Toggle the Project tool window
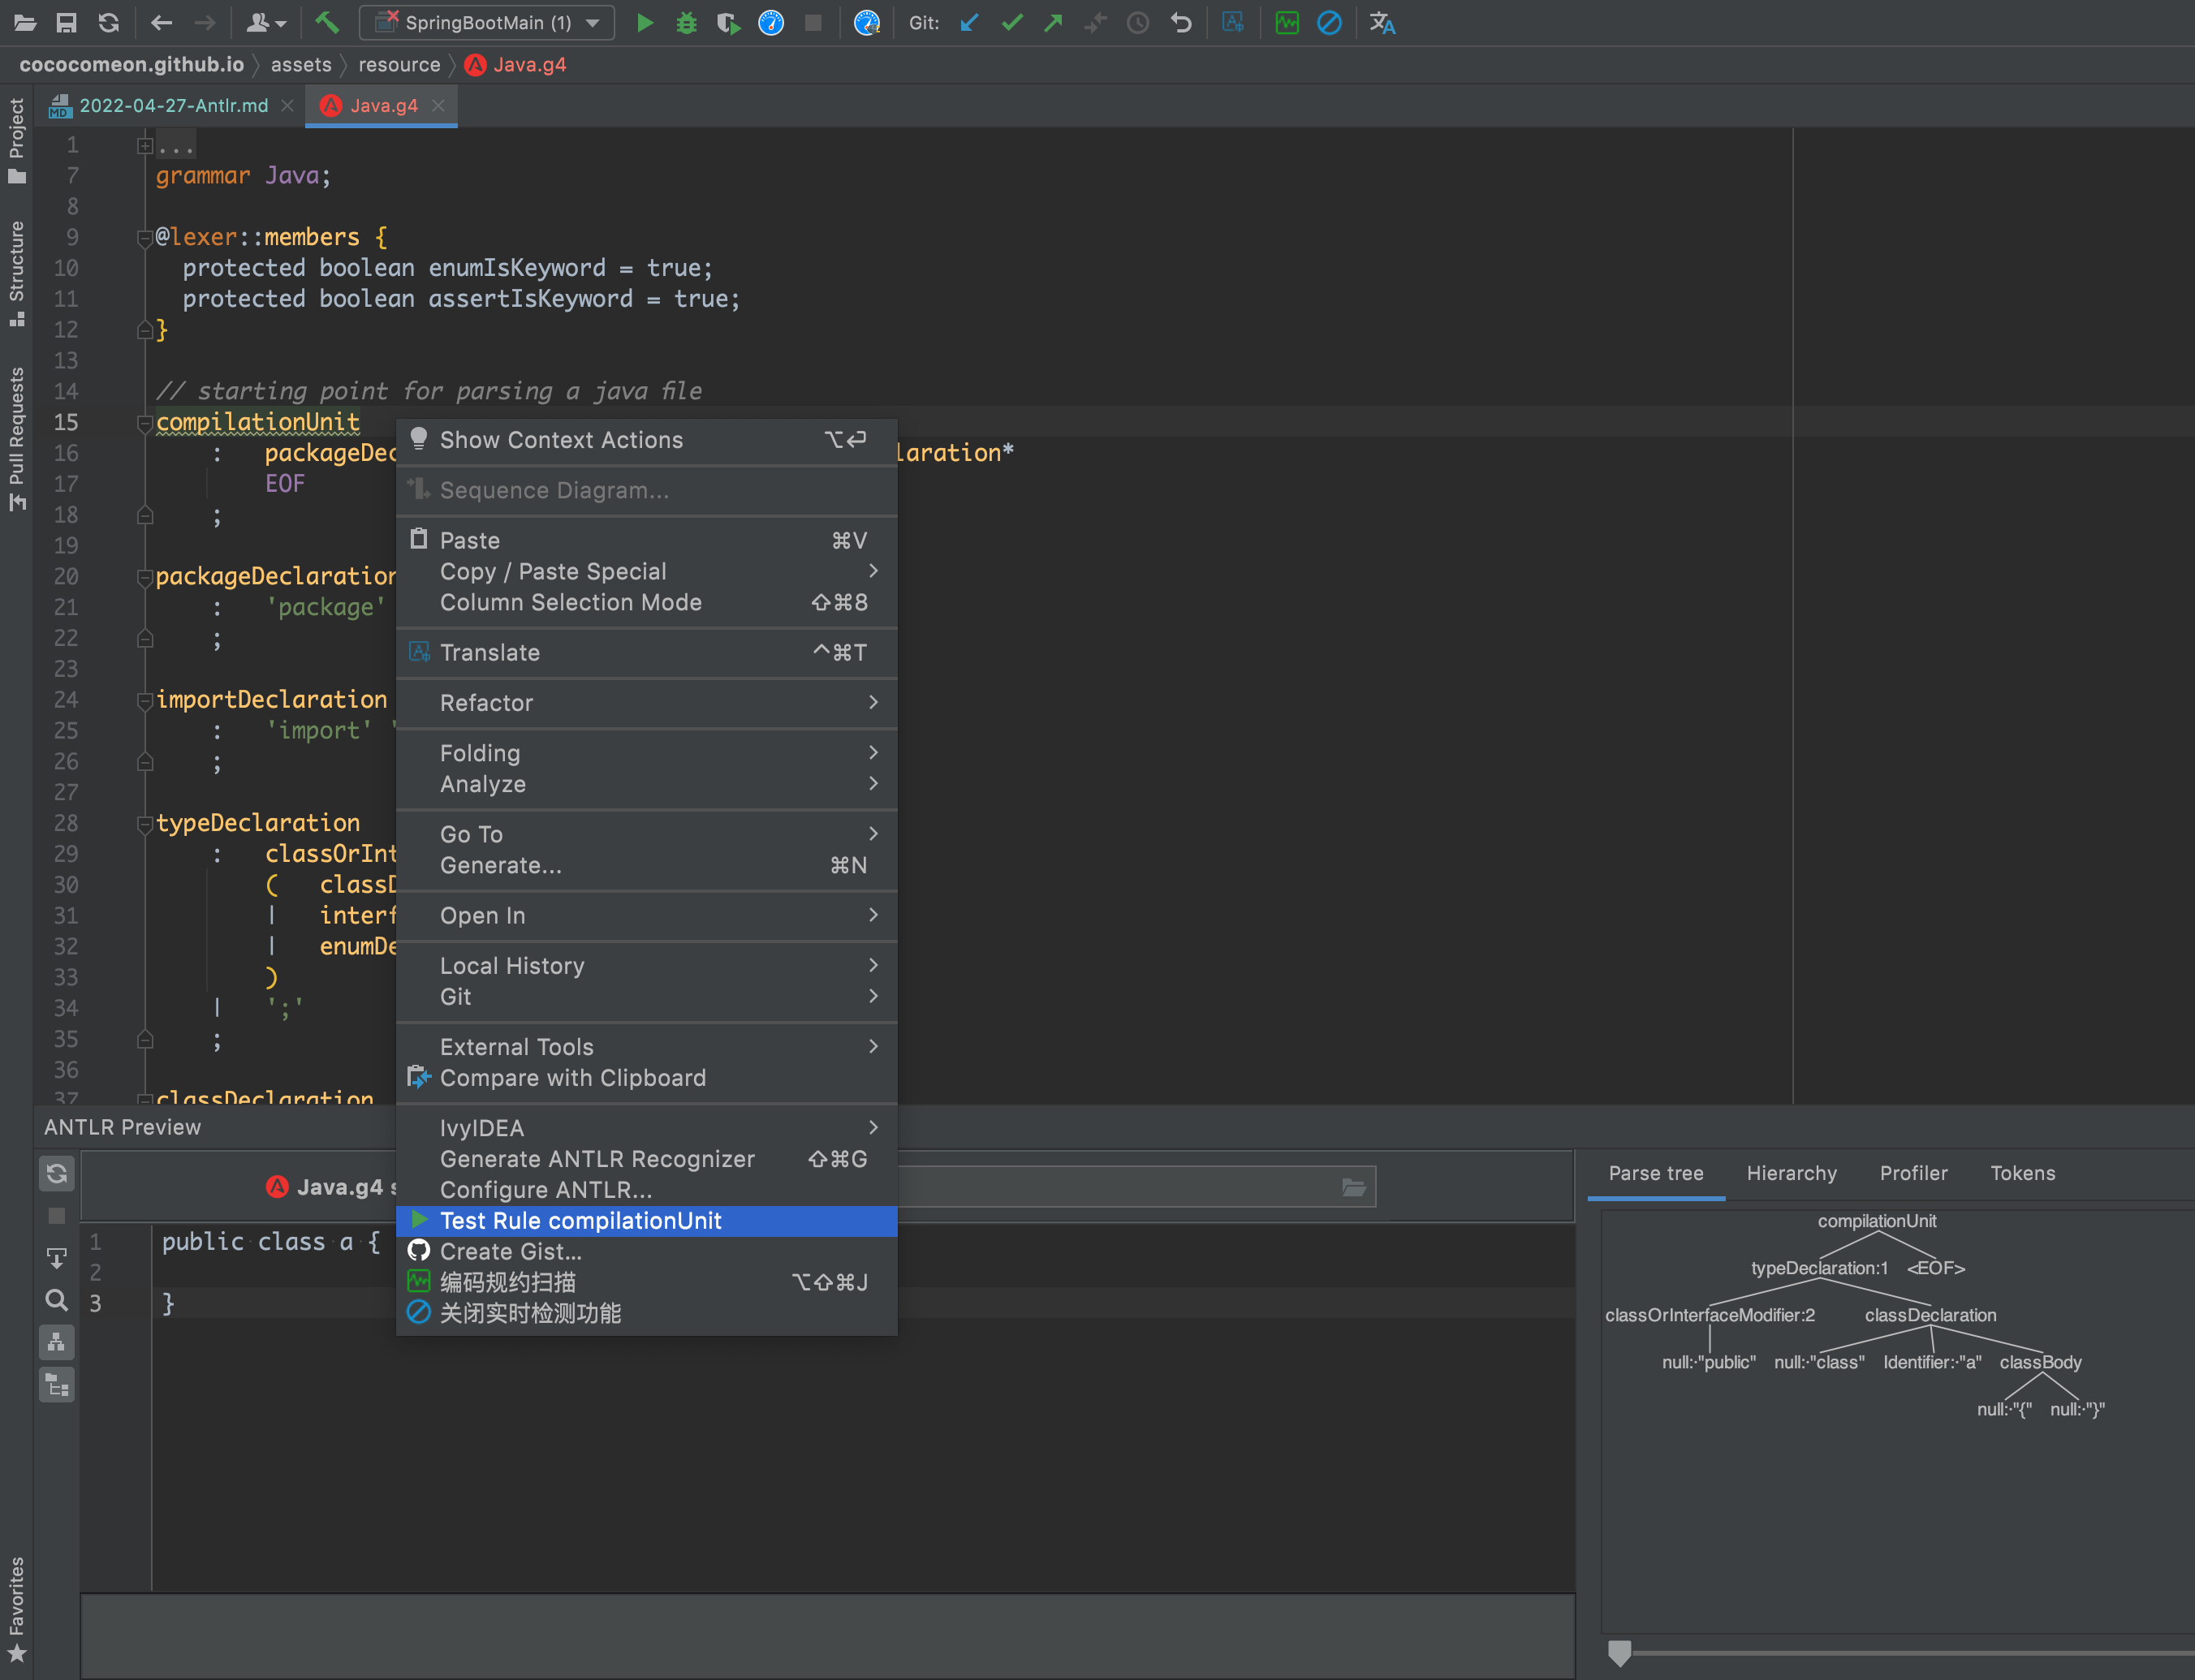Viewport: 2195px width, 1680px height. pos(16,140)
